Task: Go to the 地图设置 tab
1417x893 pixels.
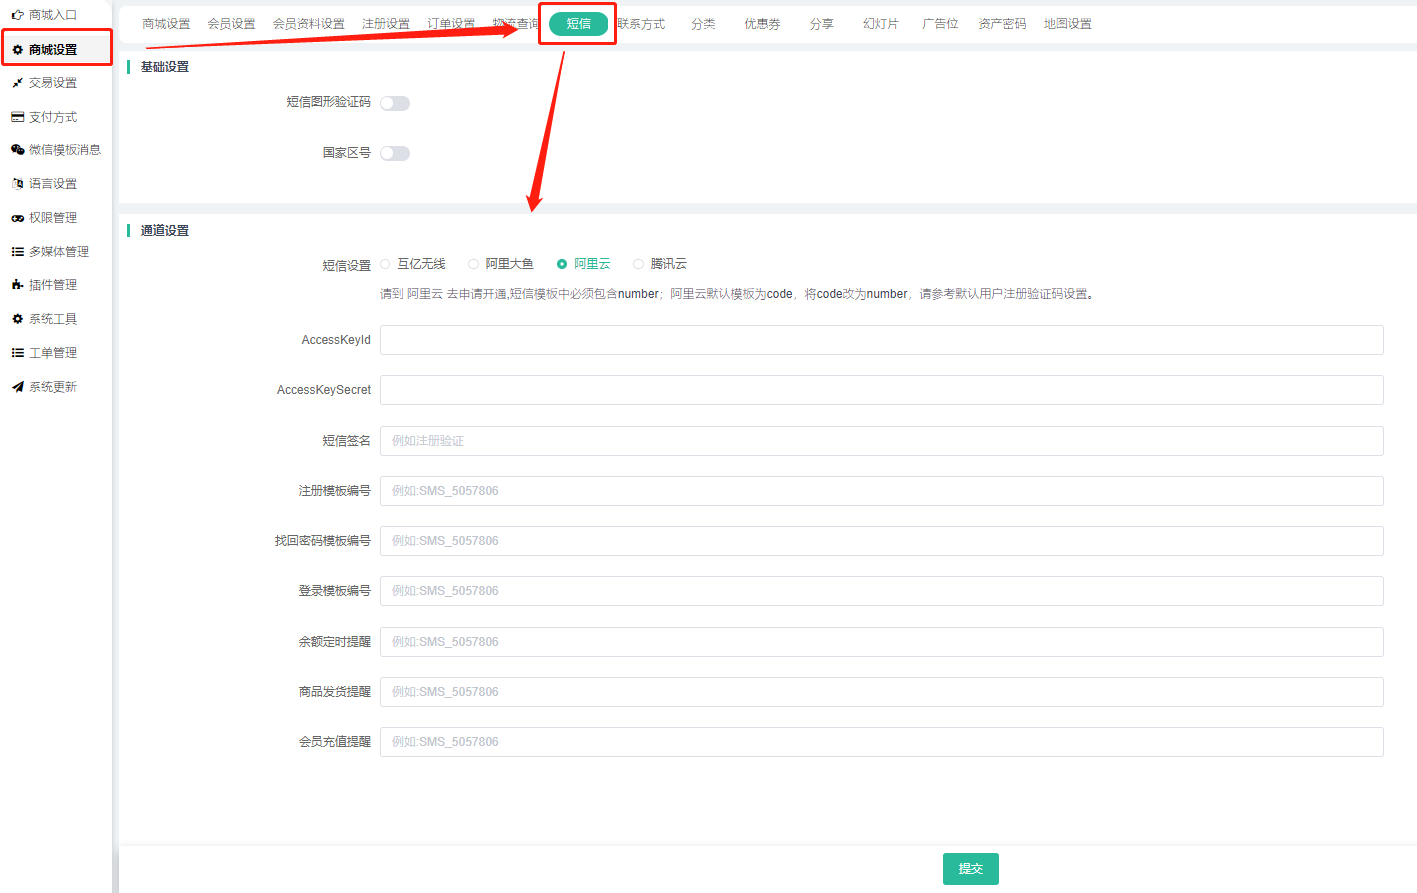Action: (x=1068, y=24)
